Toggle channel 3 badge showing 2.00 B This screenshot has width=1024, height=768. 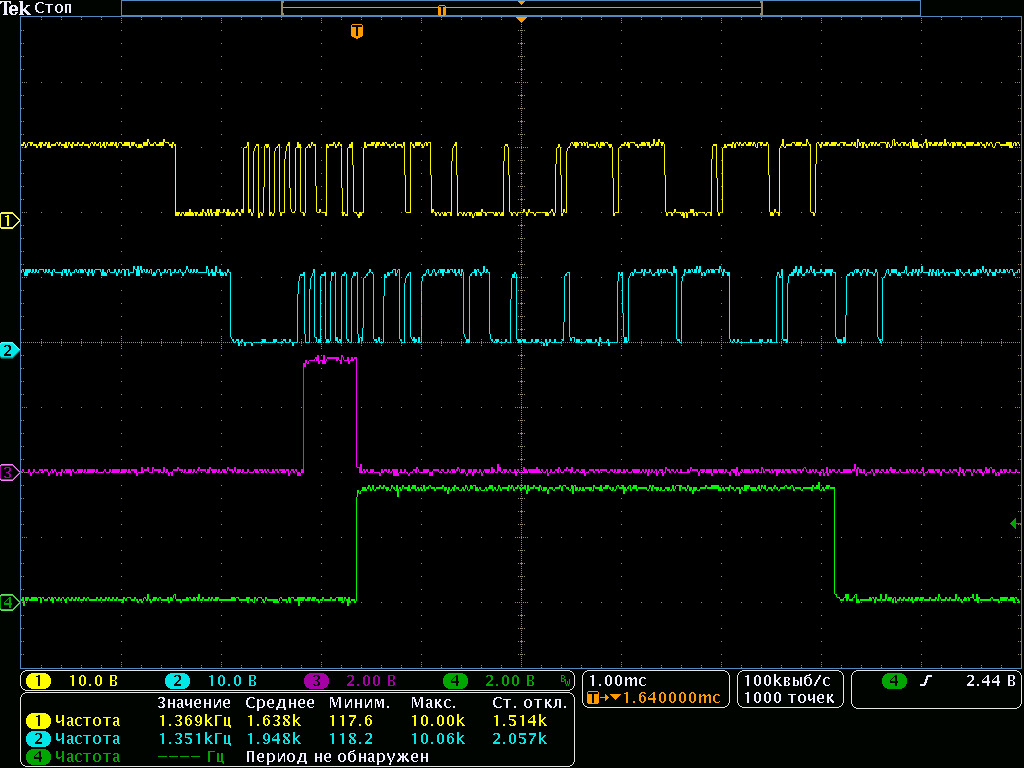click(x=316, y=682)
